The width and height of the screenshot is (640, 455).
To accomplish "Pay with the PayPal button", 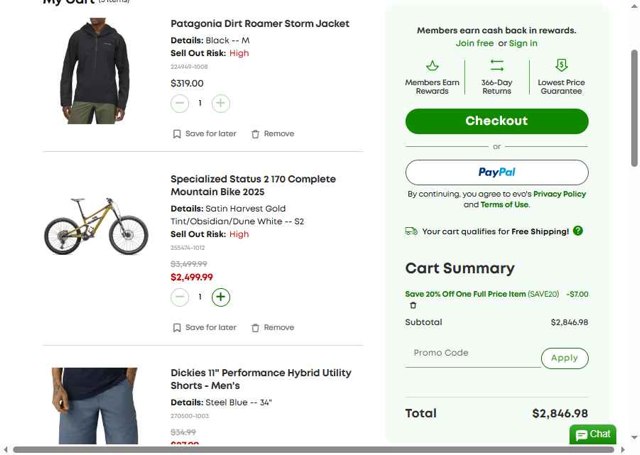I will (496, 172).
